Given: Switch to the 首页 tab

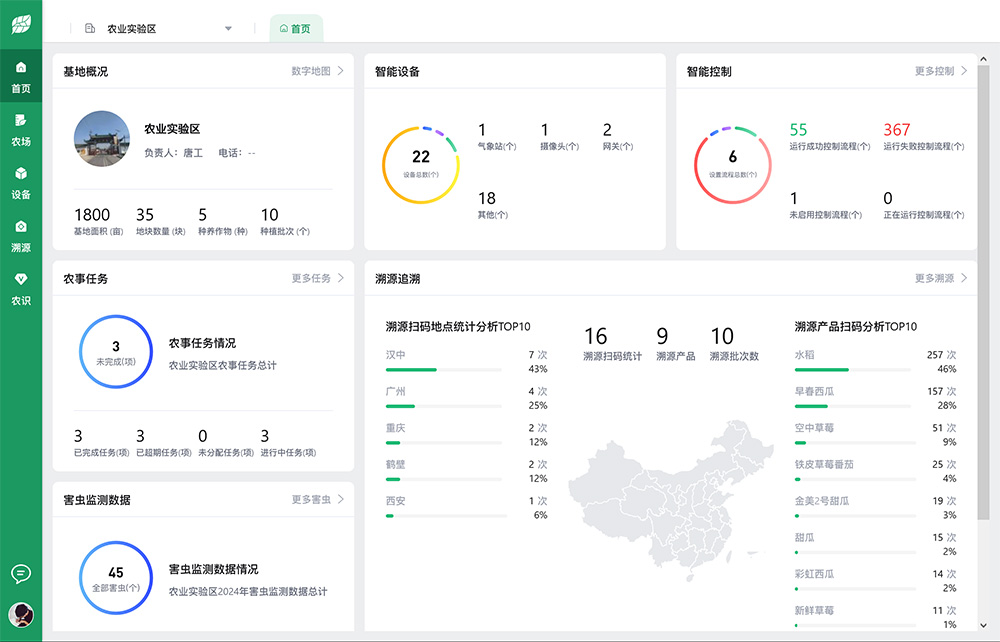Looking at the screenshot, I should (x=295, y=29).
